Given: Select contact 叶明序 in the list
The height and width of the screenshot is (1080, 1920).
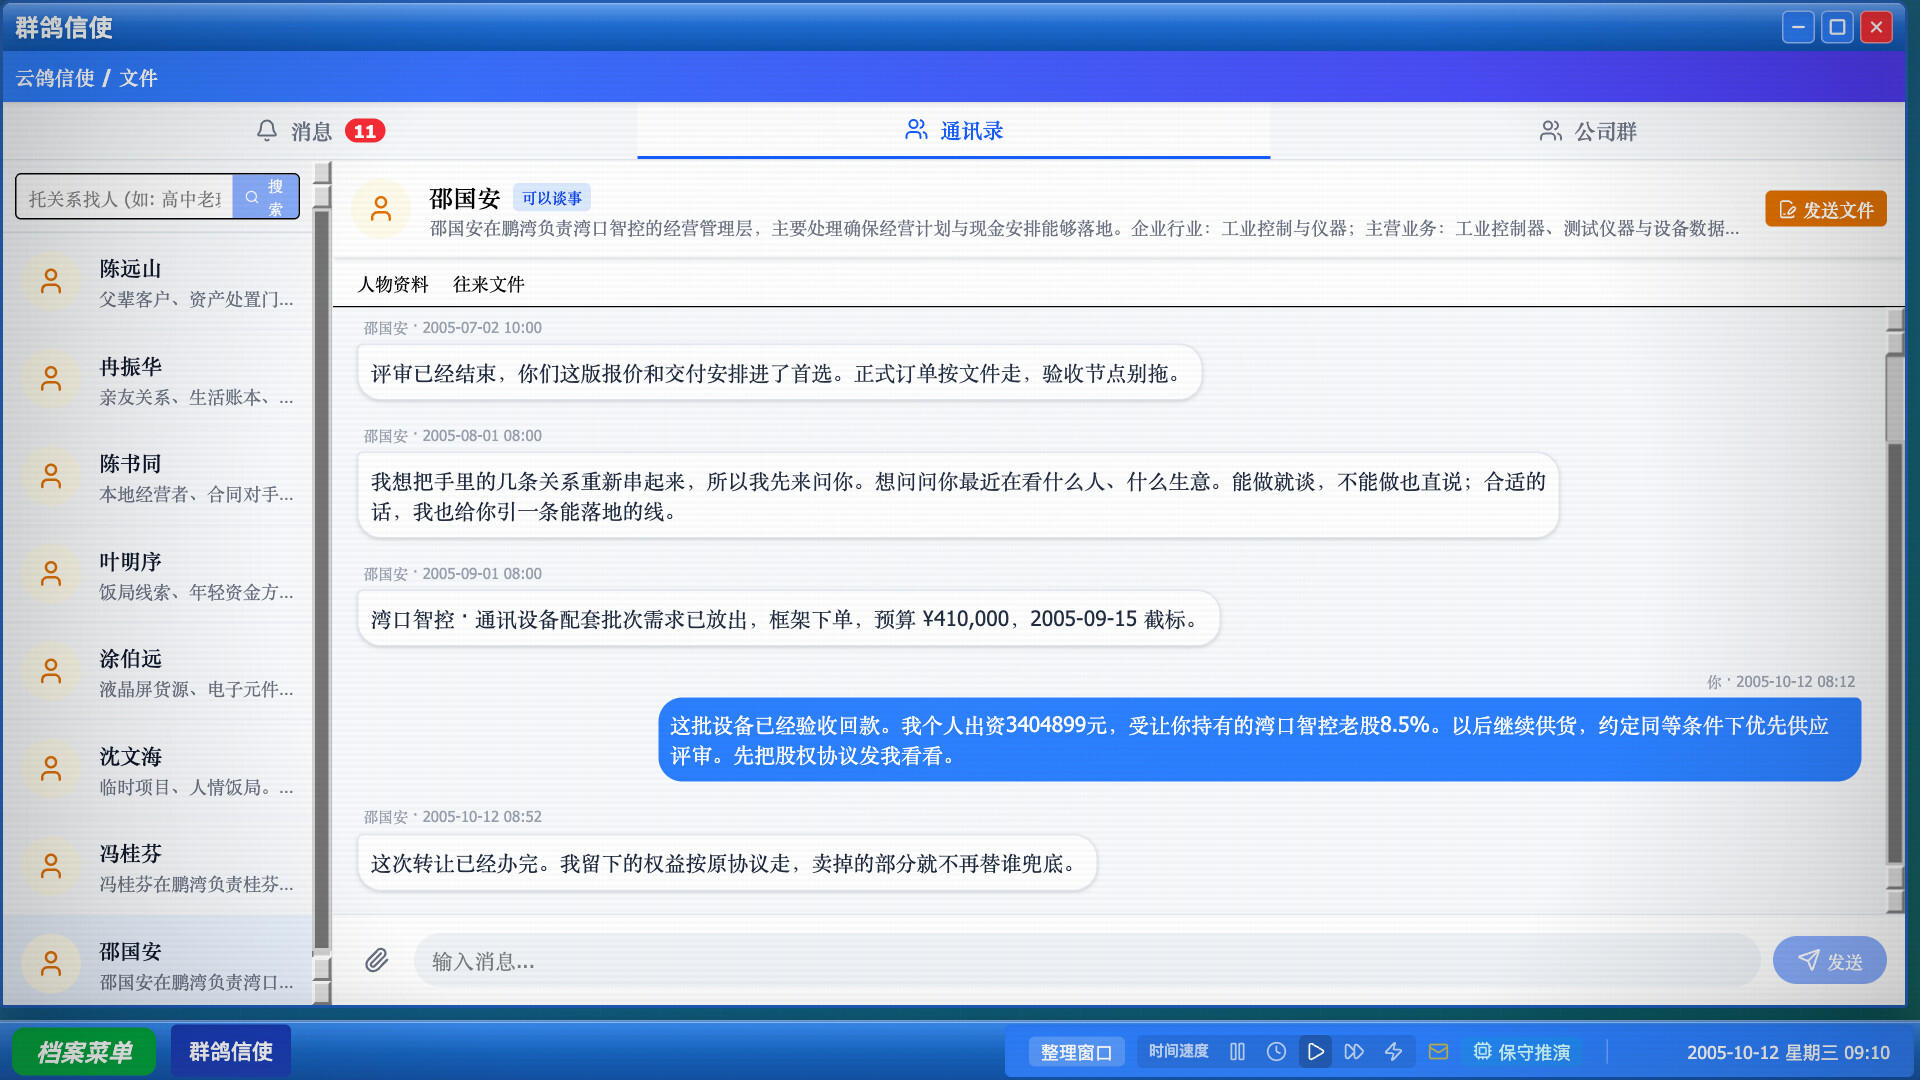Looking at the screenshot, I should click(x=158, y=576).
